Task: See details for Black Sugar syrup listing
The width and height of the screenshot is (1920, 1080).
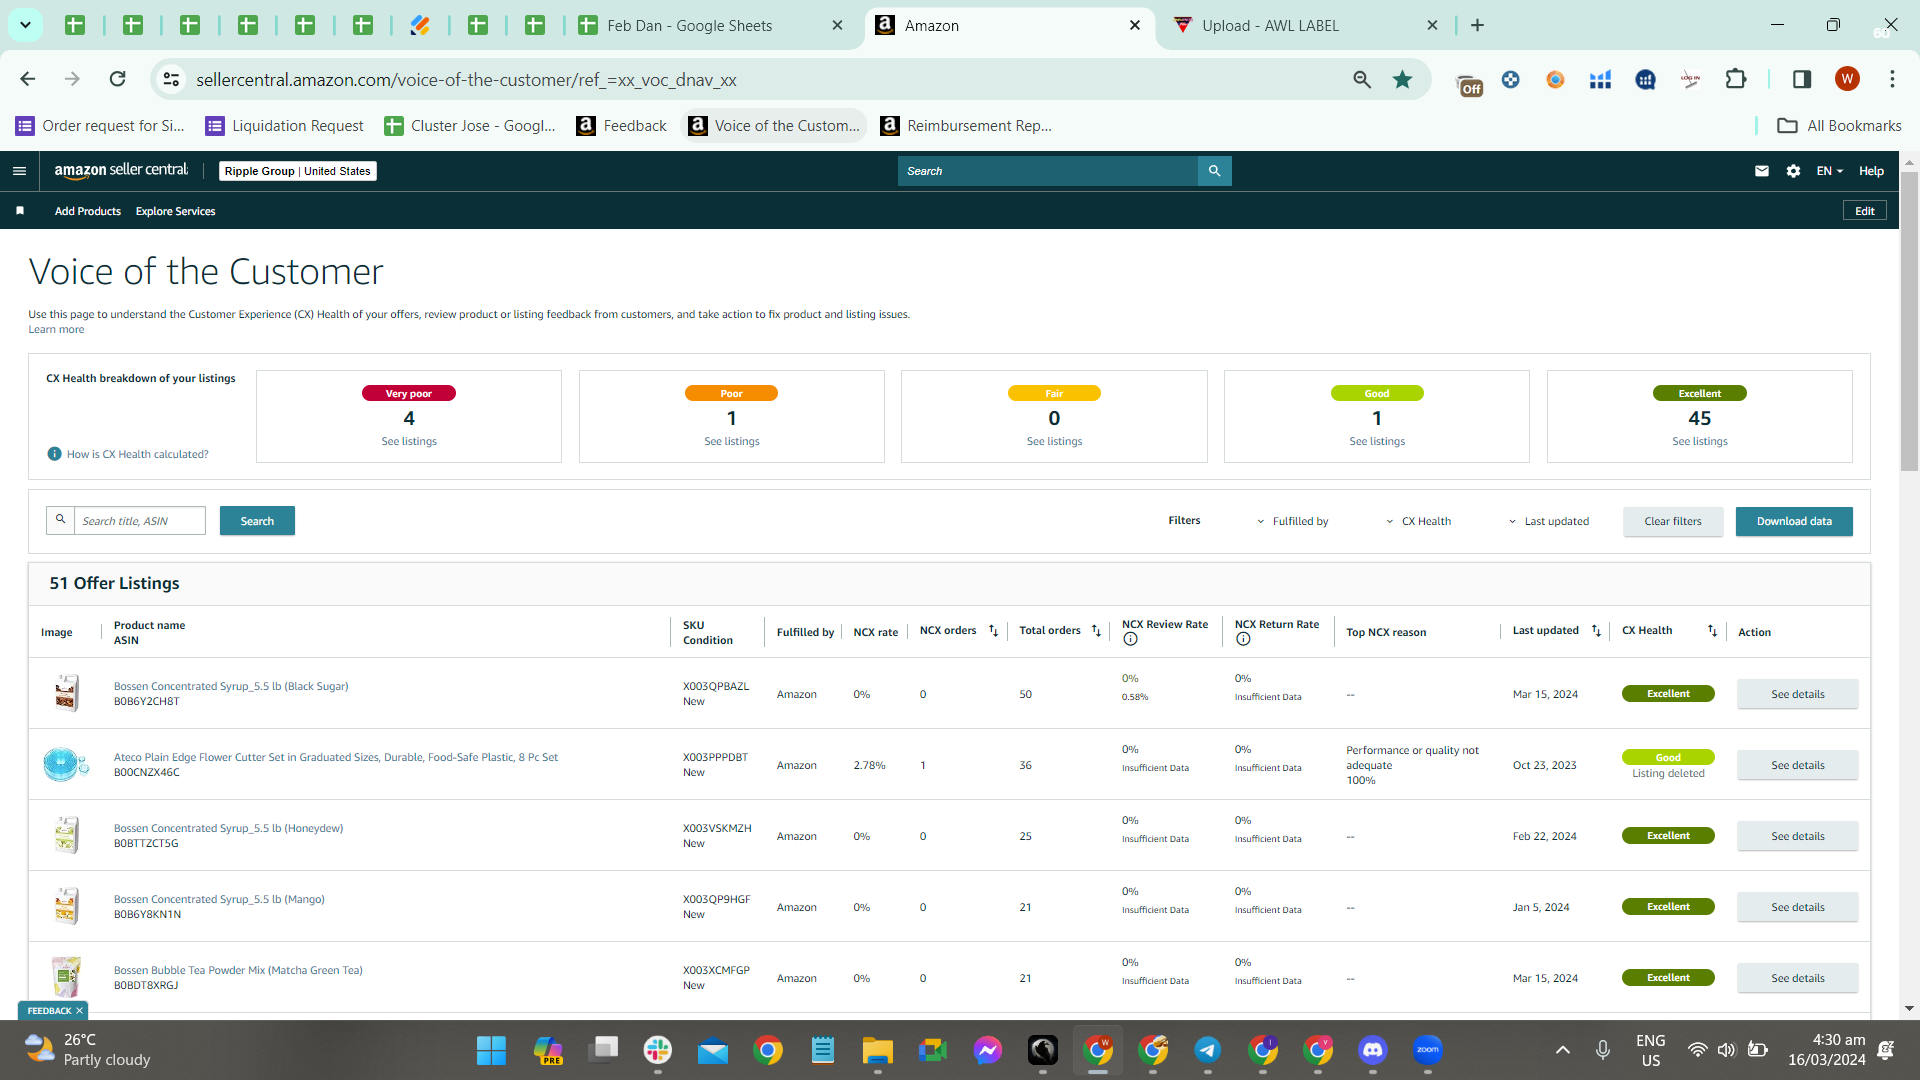Action: point(1798,694)
